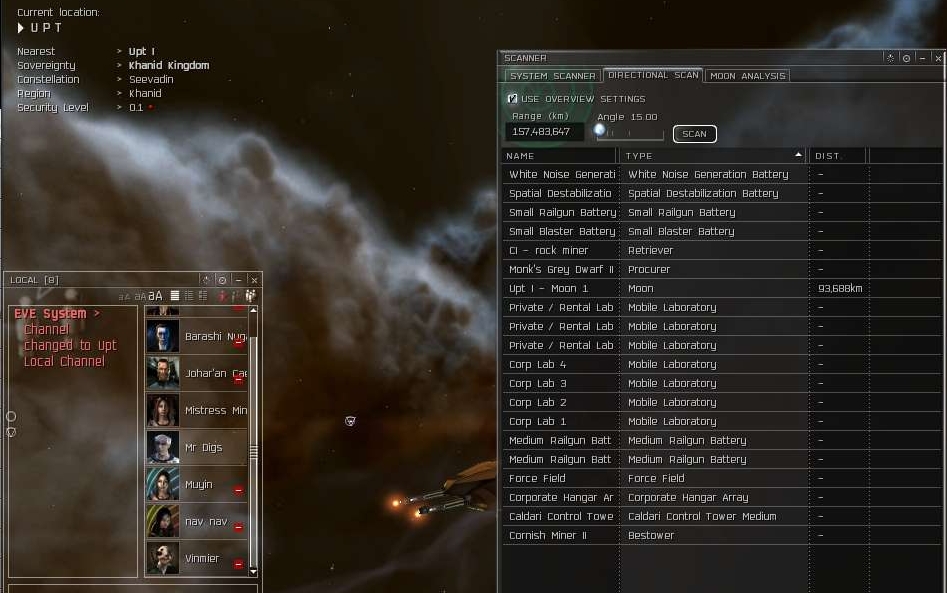Open Vinmier's character portrait
Image resolution: width=947 pixels, height=593 pixels.
tap(163, 558)
